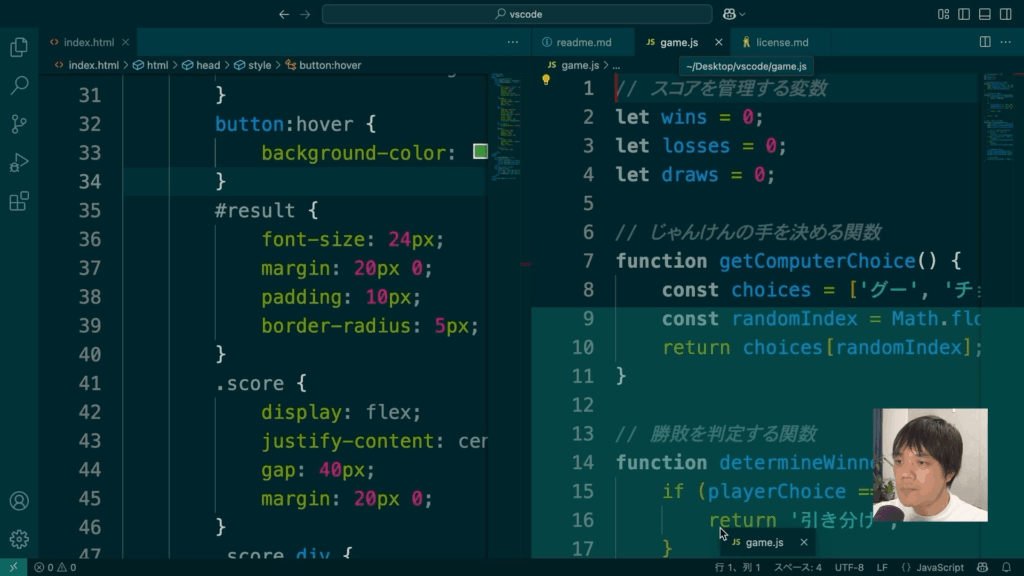The width and height of the screenshot is (1024, 576).
Task: Open the Extensions view
Action: click(x=18, y=202)
